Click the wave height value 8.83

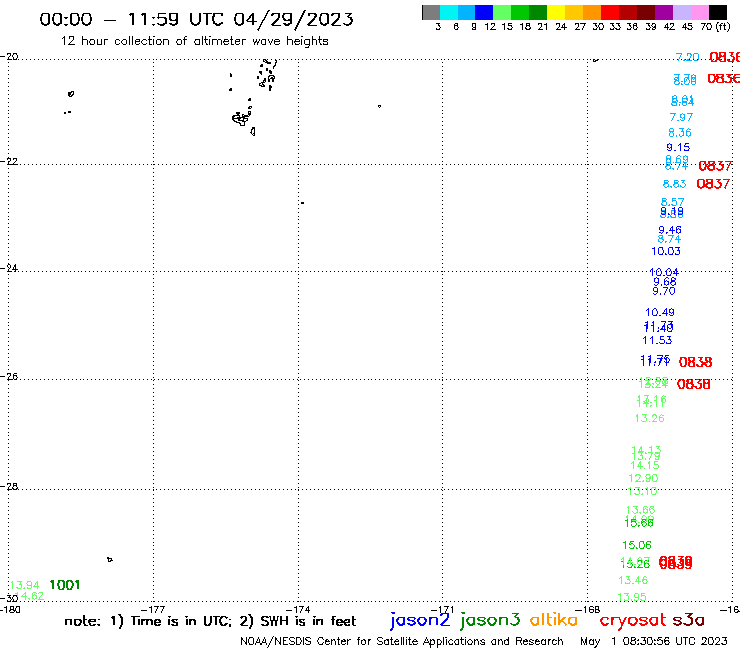click(x=674, y=184)
